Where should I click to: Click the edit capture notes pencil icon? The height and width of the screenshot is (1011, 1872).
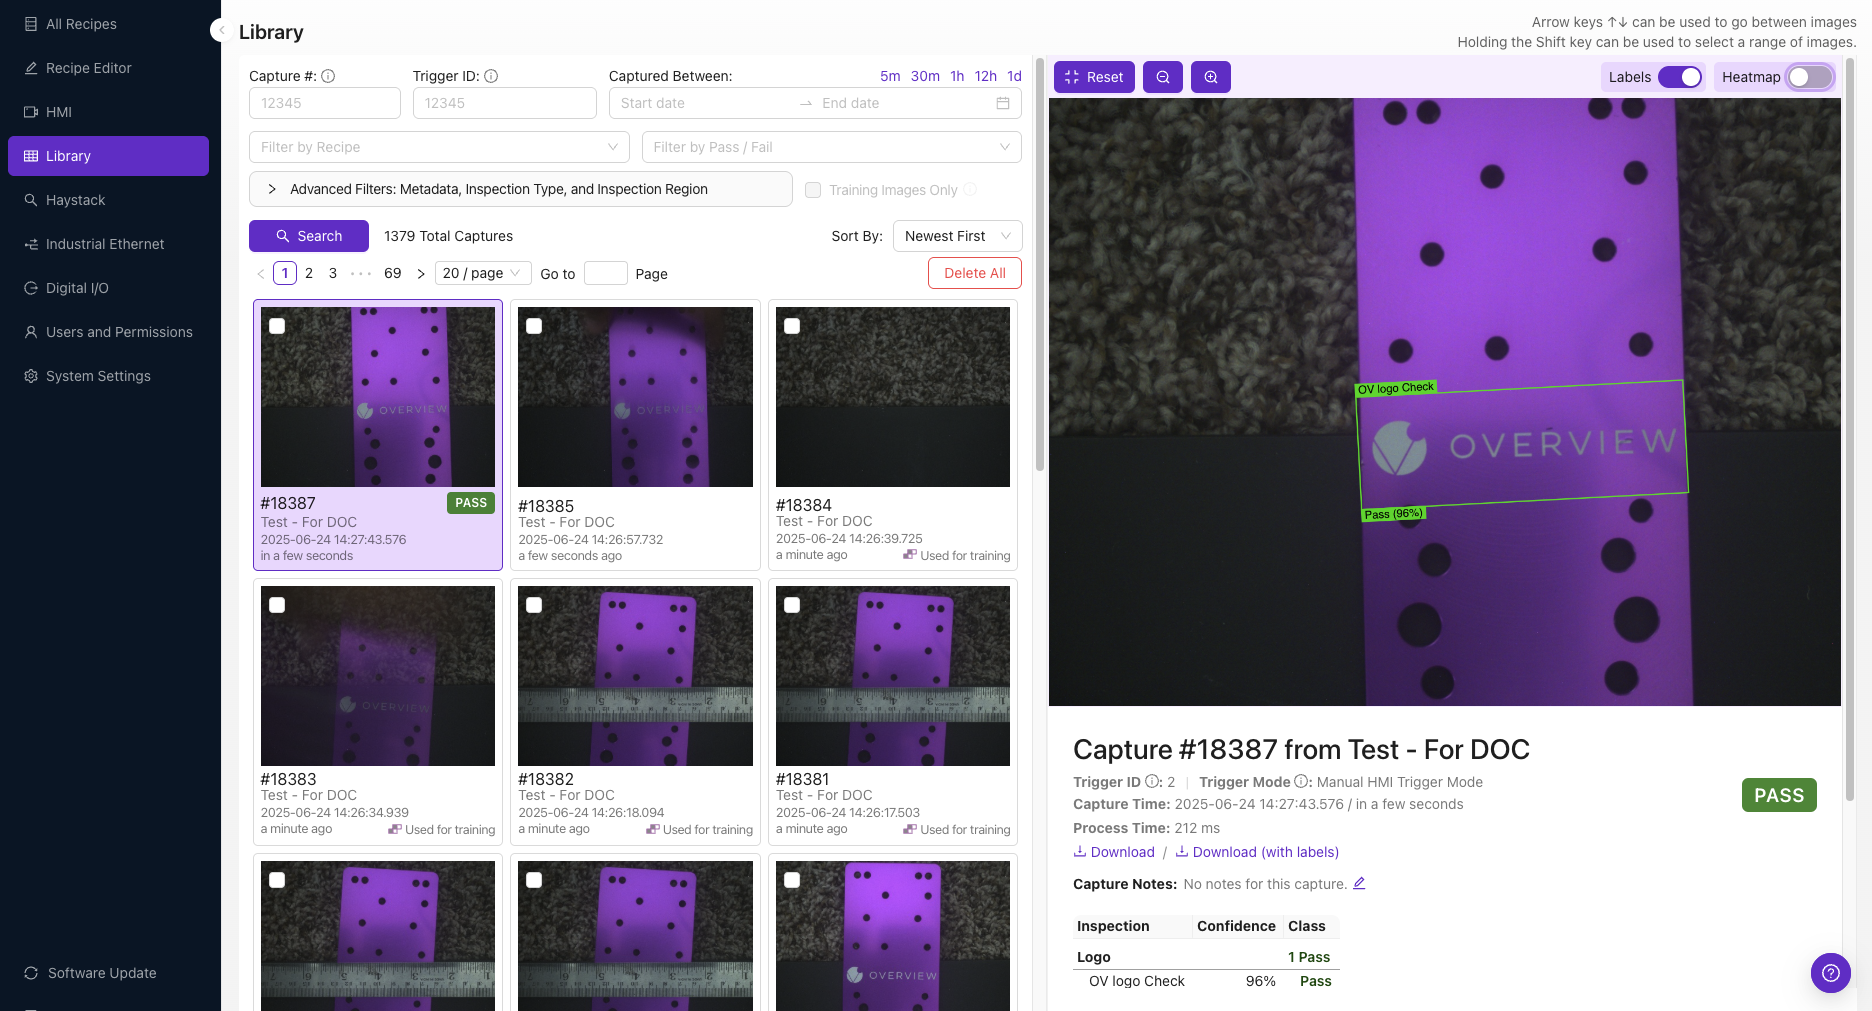(x=1359, y=883)
